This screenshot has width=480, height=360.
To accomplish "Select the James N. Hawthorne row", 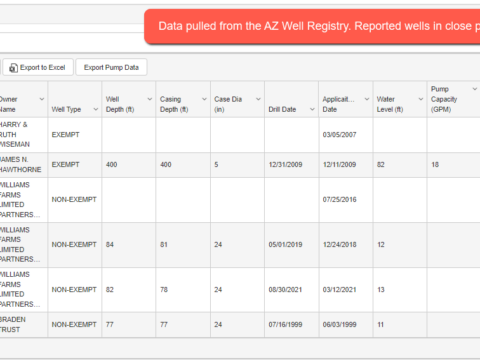I will point(240,165).
